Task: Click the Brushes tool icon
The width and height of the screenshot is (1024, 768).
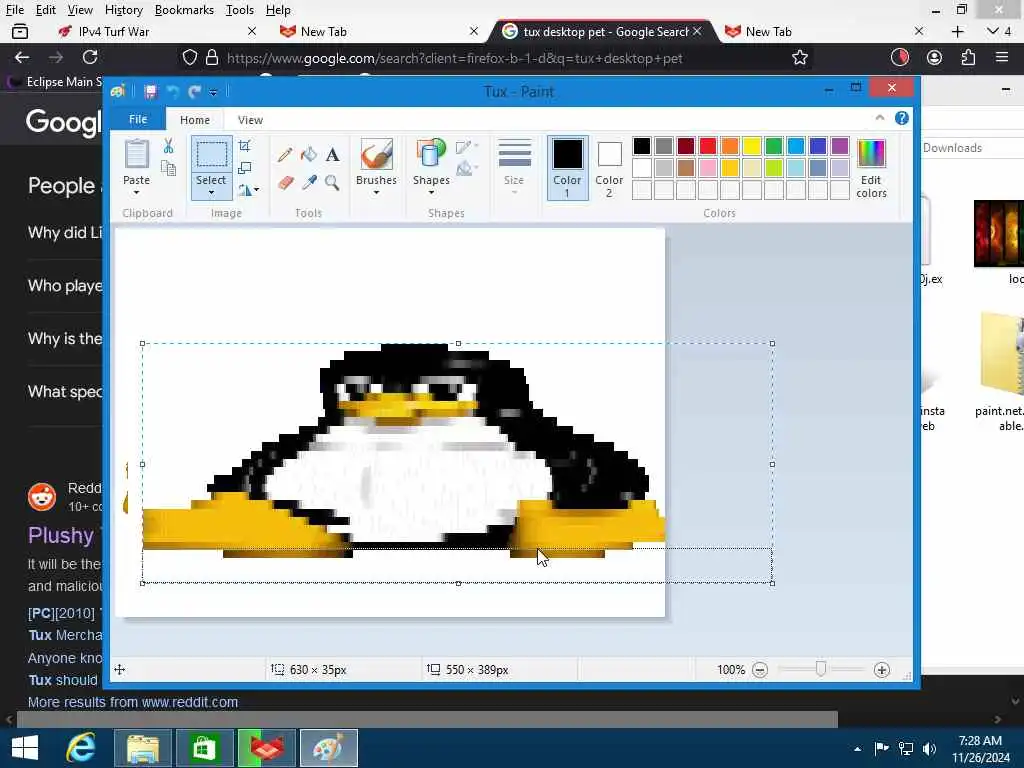Action: click(376, 154)
